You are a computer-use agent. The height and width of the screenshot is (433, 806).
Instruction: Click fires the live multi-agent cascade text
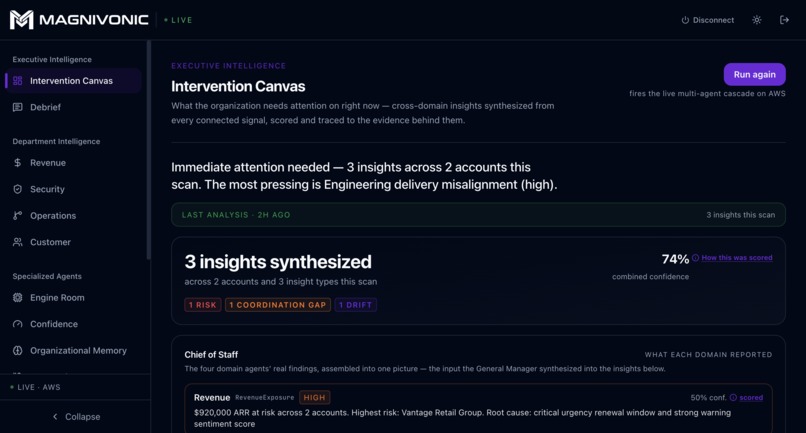coord(707,94)
